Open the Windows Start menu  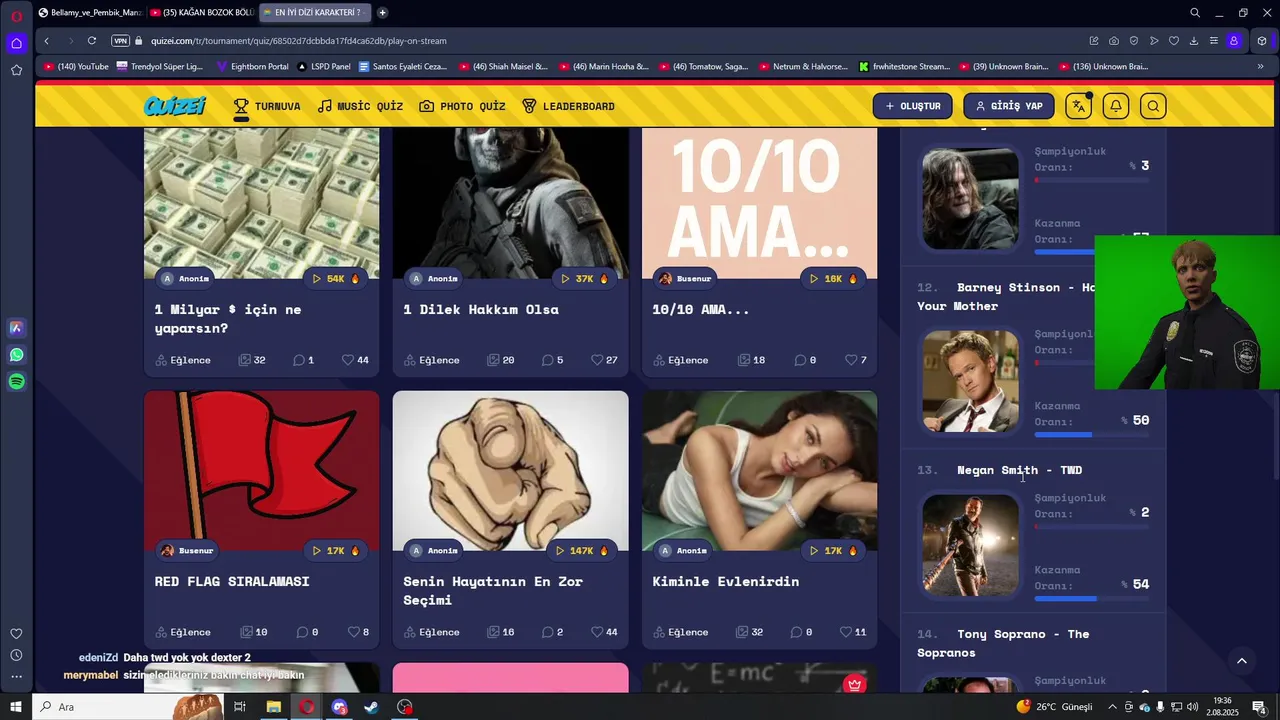pos(16,707)
